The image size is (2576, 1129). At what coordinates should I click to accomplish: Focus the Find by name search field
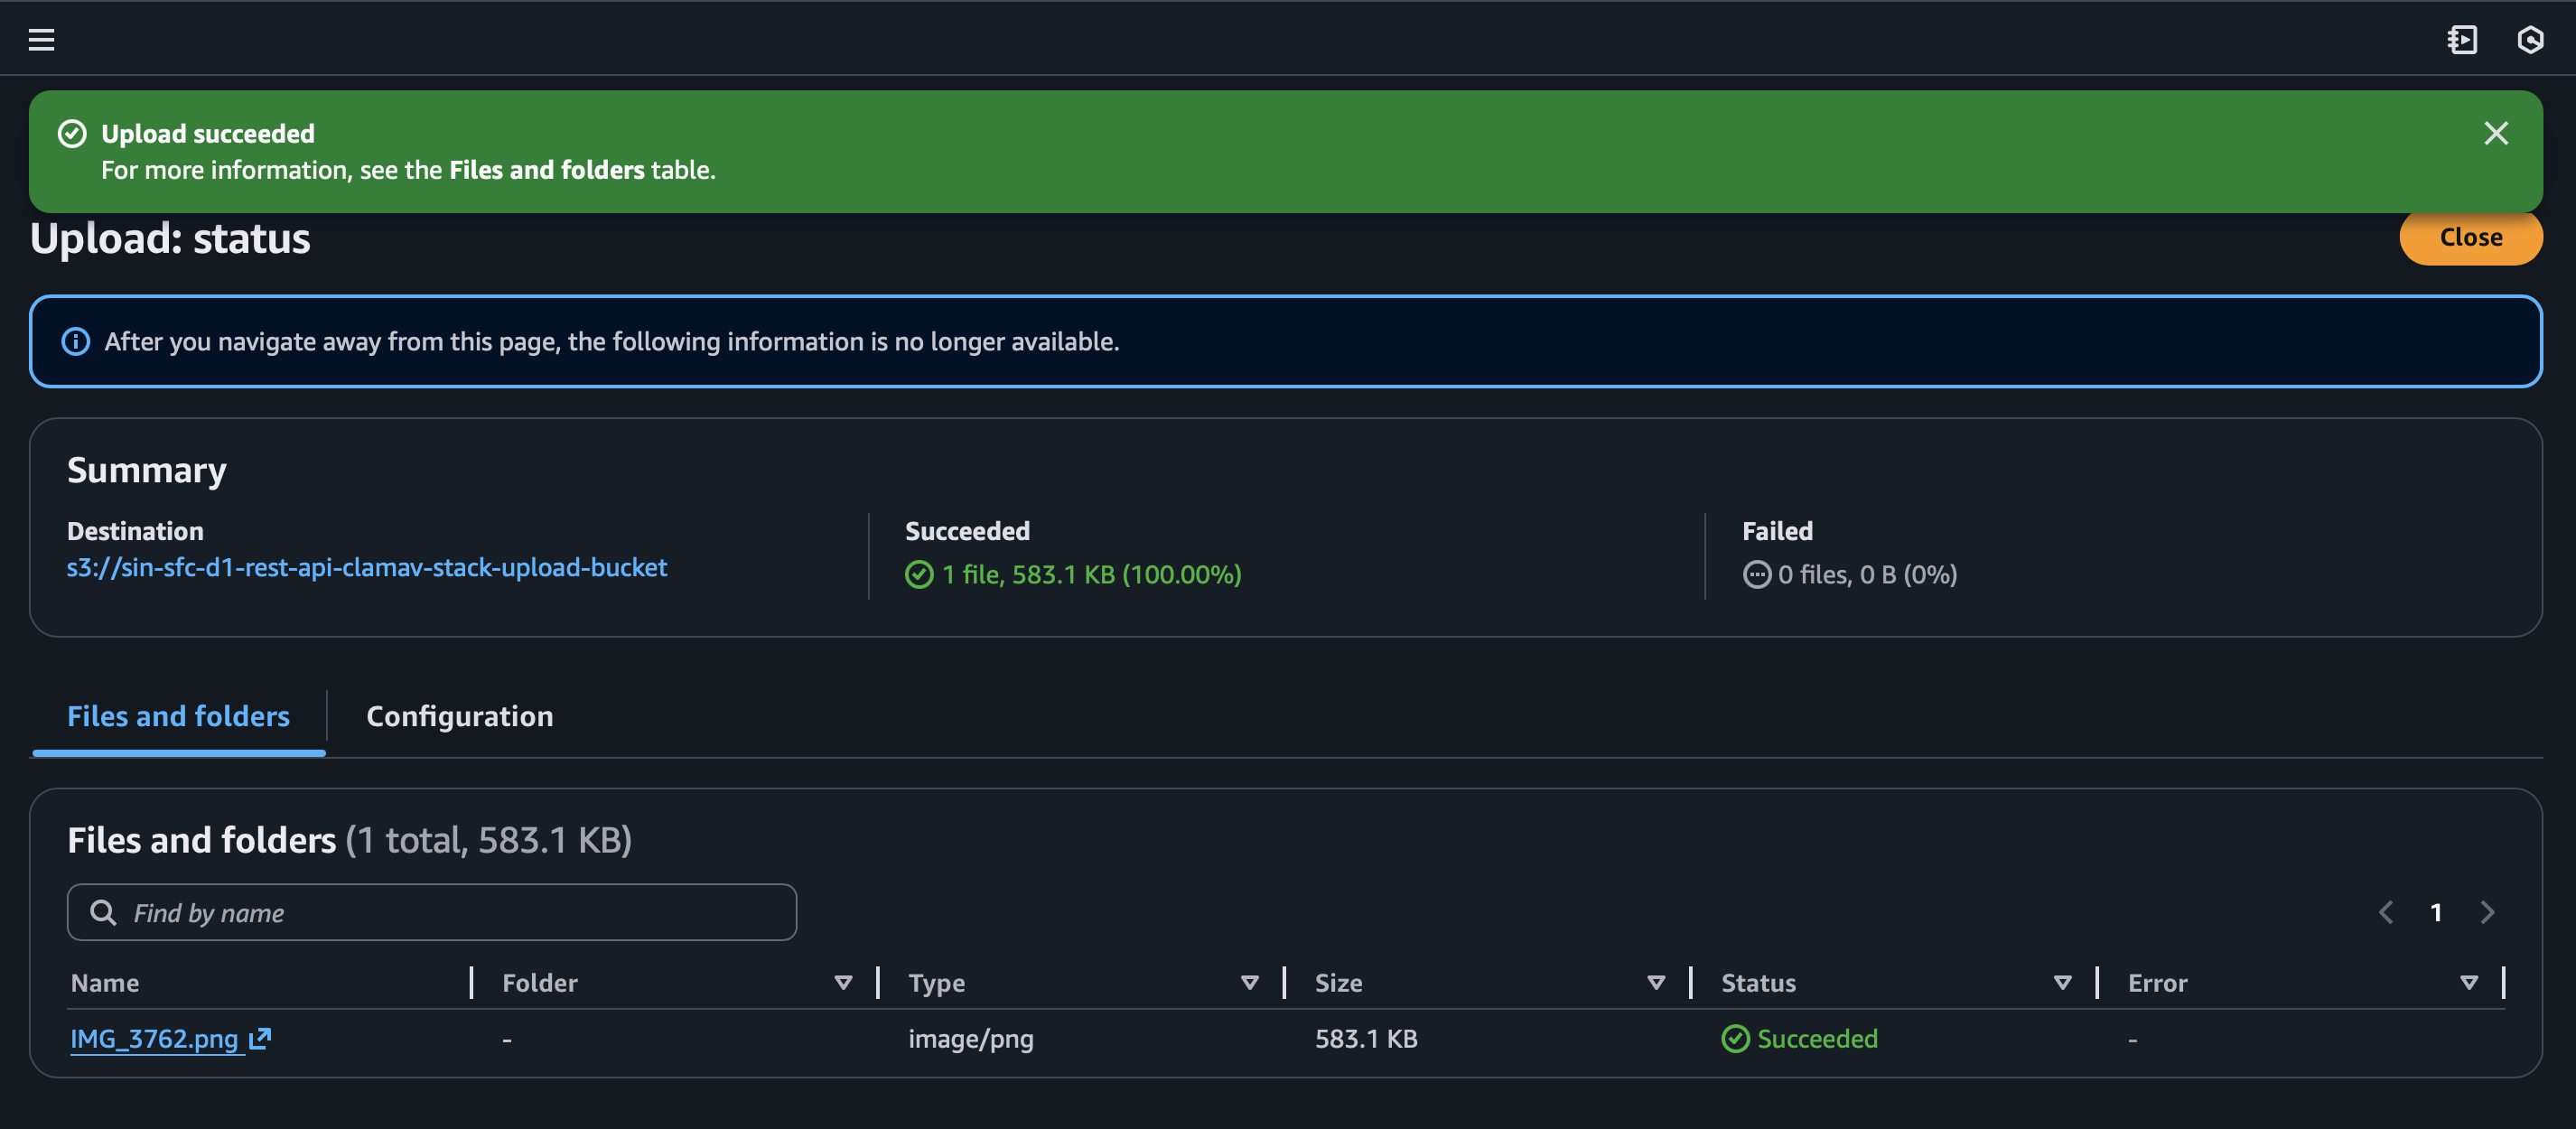click(431, 912)
